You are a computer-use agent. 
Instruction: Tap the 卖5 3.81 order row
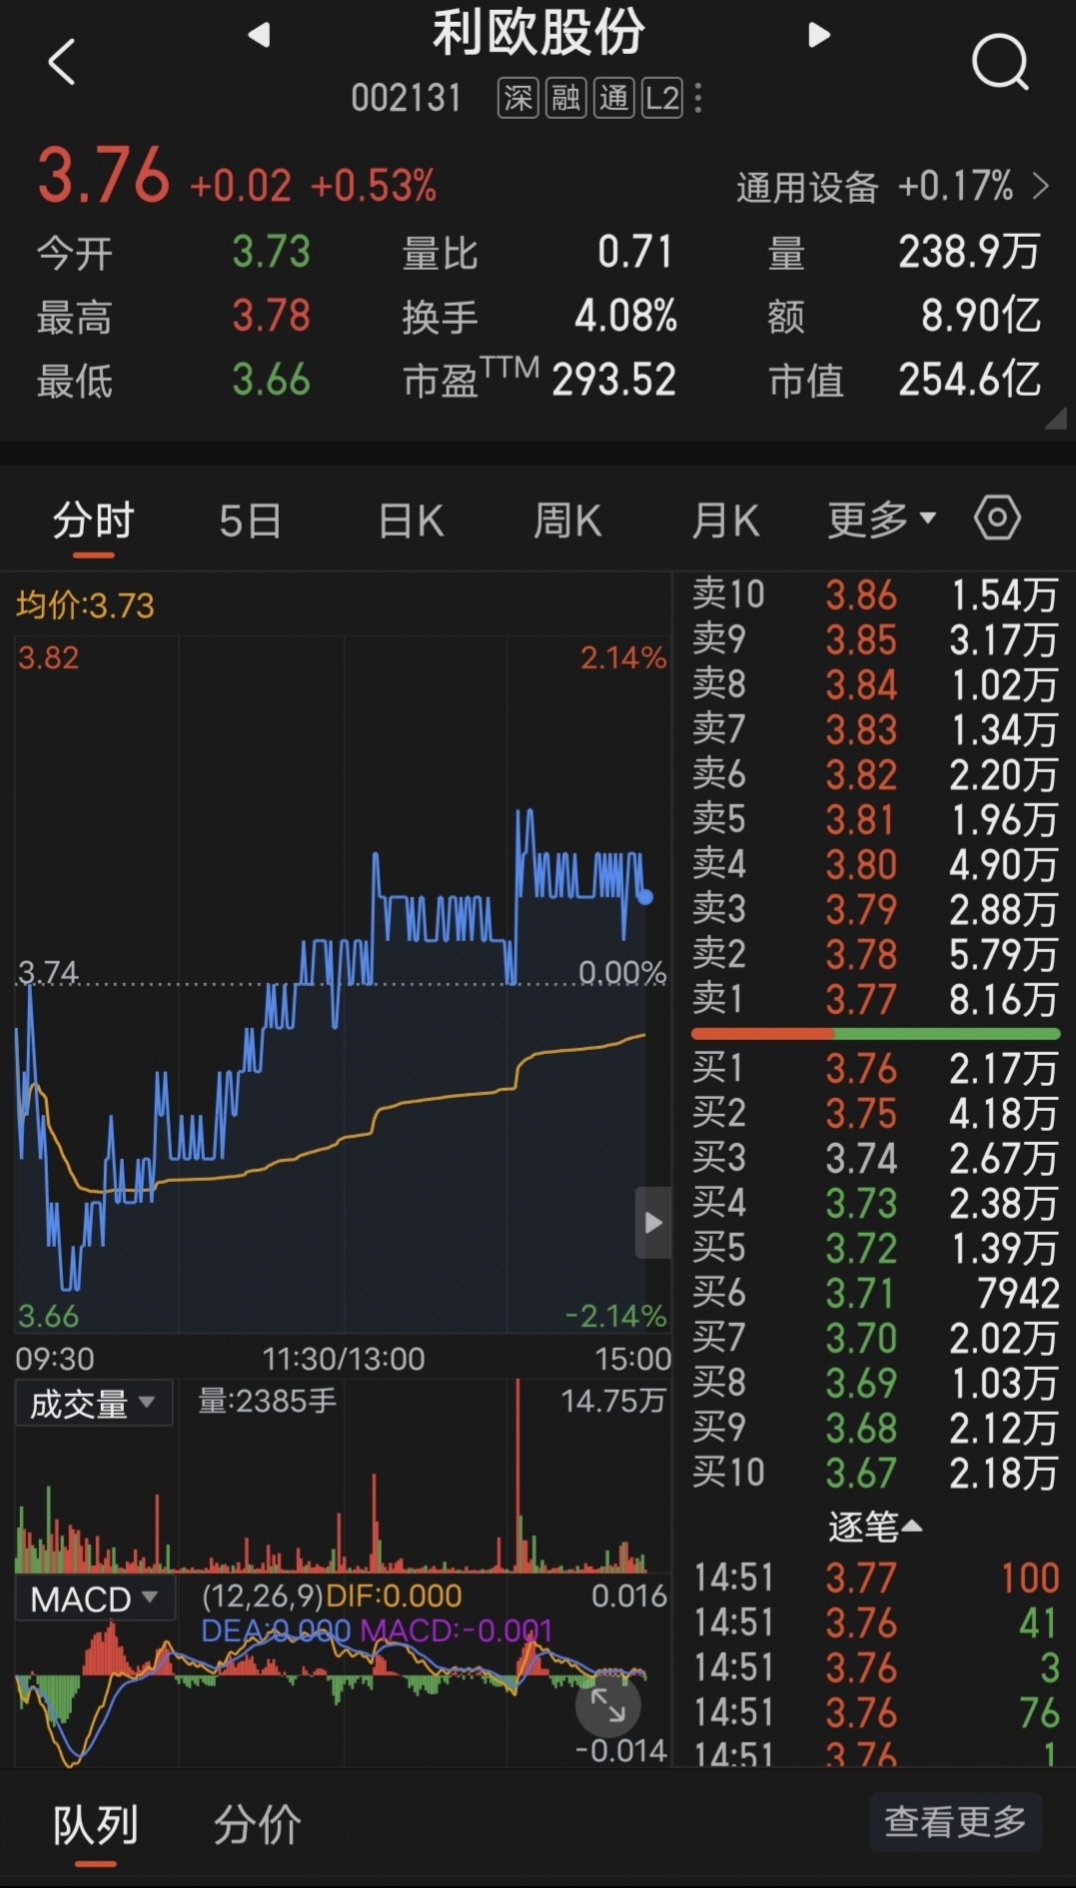click(x=875, y=819)
